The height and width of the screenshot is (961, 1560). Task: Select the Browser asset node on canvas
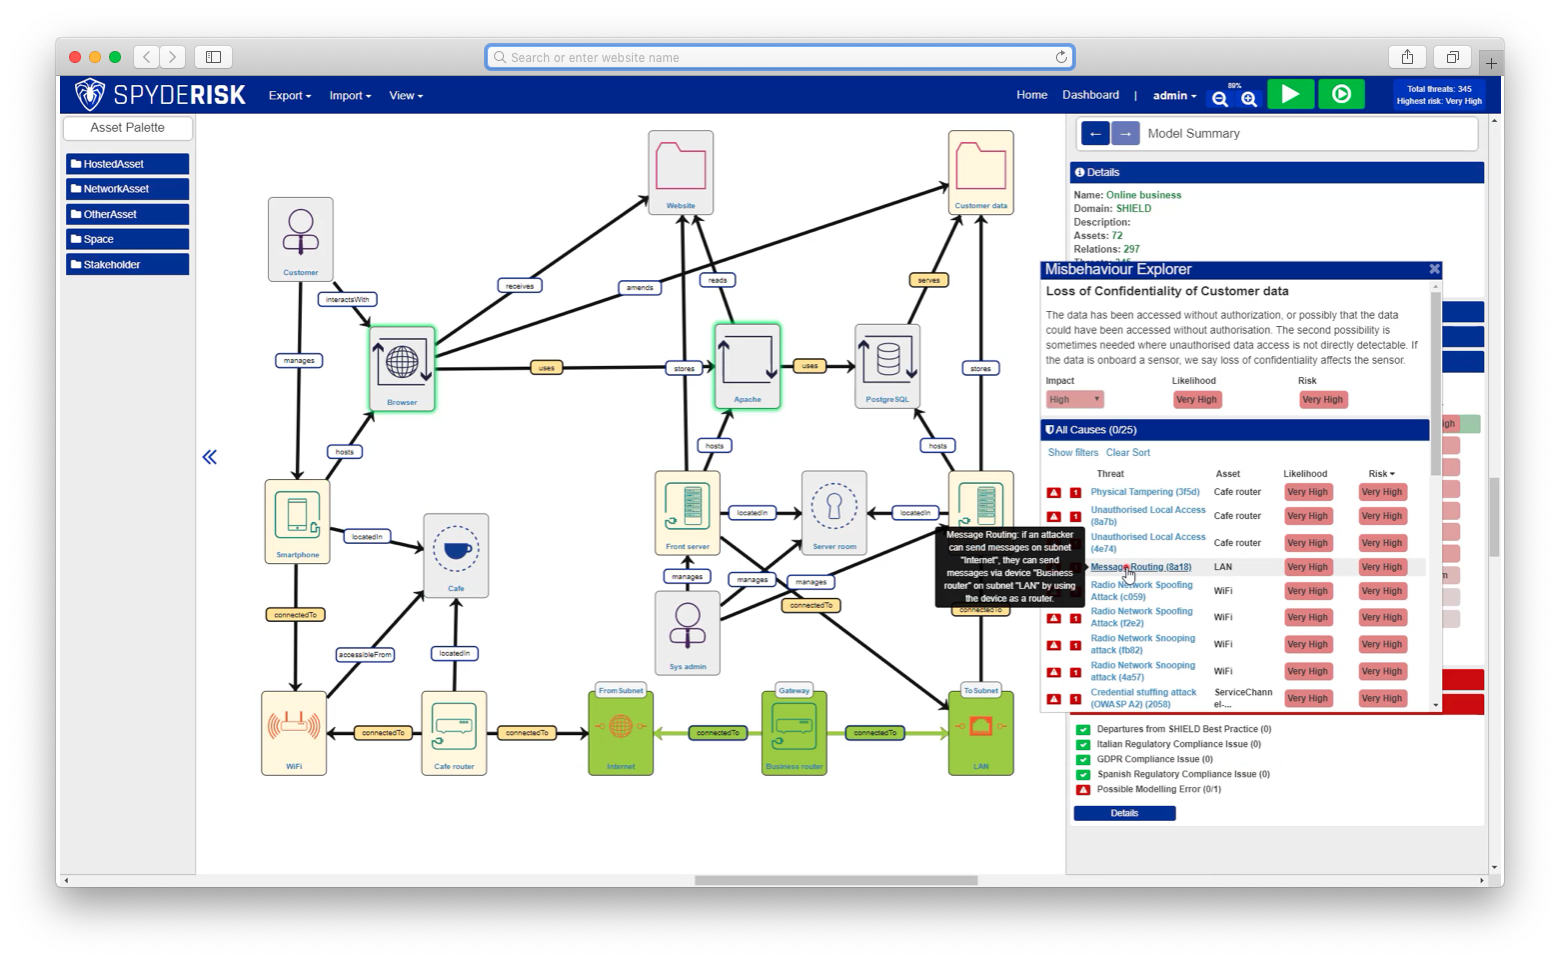[x=402, y=367]
